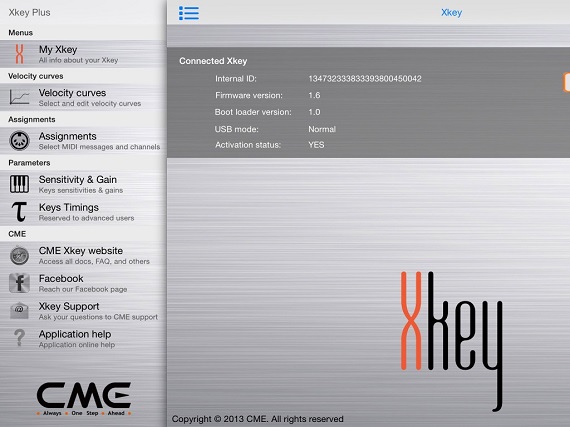Tap the piano keys Sensitivity icon
Image resolution: width=570 pixels, height=427 pixels.
20,184
